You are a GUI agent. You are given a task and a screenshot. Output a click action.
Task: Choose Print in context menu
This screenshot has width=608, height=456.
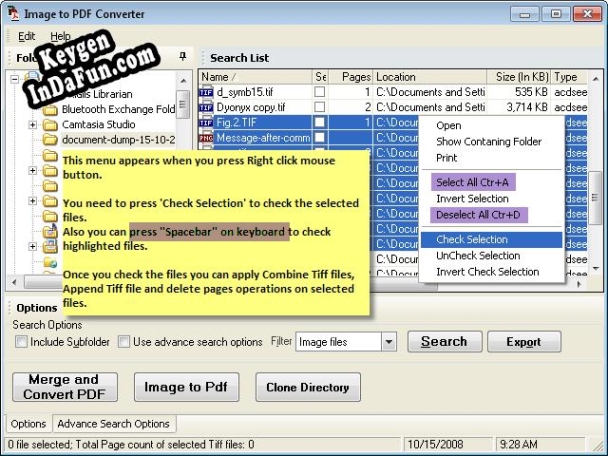coord(447,158)
